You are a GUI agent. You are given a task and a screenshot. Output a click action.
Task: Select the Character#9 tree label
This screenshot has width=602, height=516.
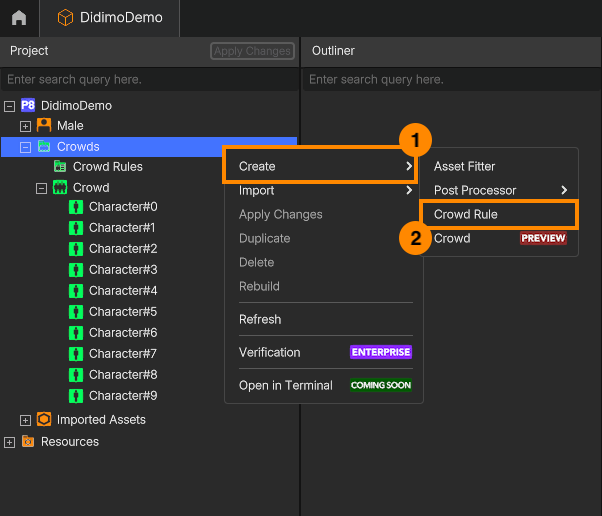123,396
